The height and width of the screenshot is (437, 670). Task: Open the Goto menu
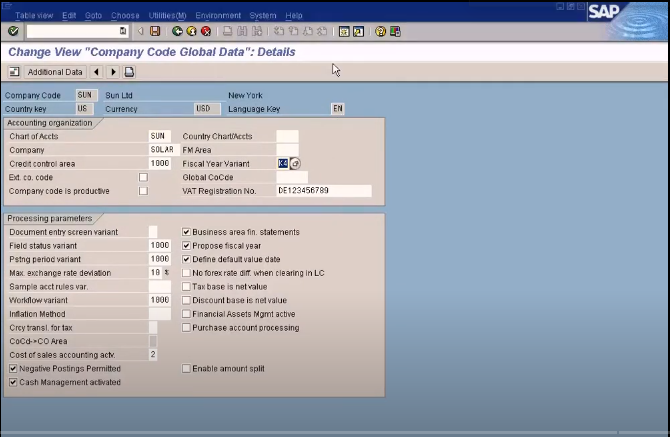tap(93, 15)
